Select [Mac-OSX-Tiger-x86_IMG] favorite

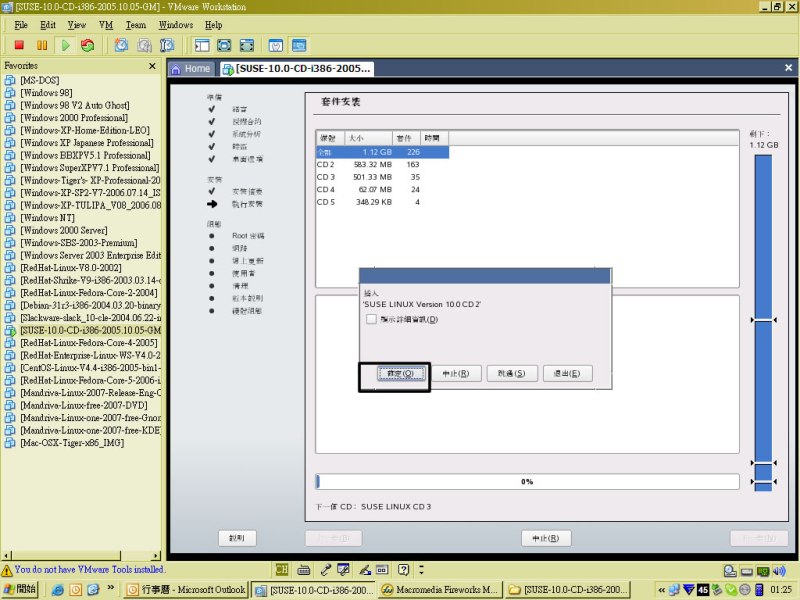[x=72, y=443]
